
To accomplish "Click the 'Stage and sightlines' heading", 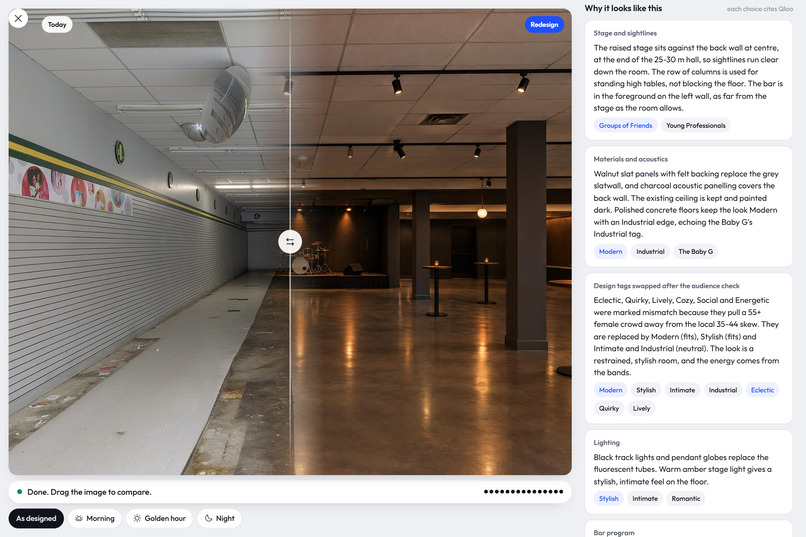I will [625, 33].
